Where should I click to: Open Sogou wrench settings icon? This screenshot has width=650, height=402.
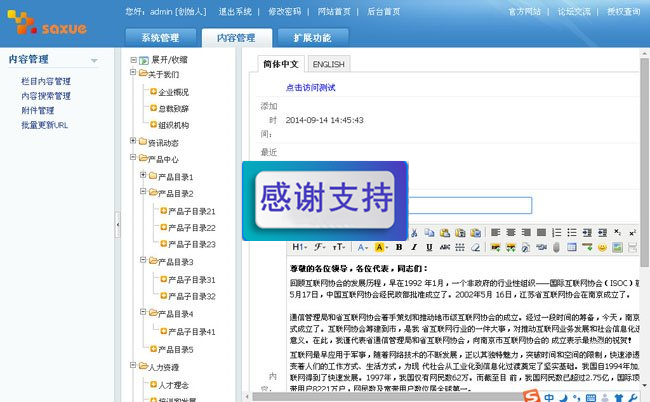[633, 398]
